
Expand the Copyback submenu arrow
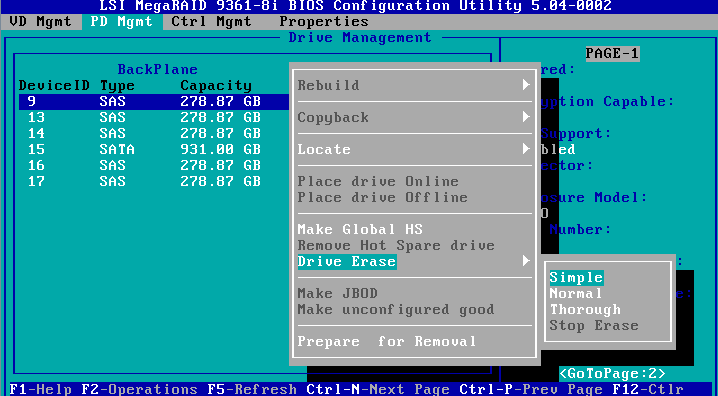click(x=526, y=117)
